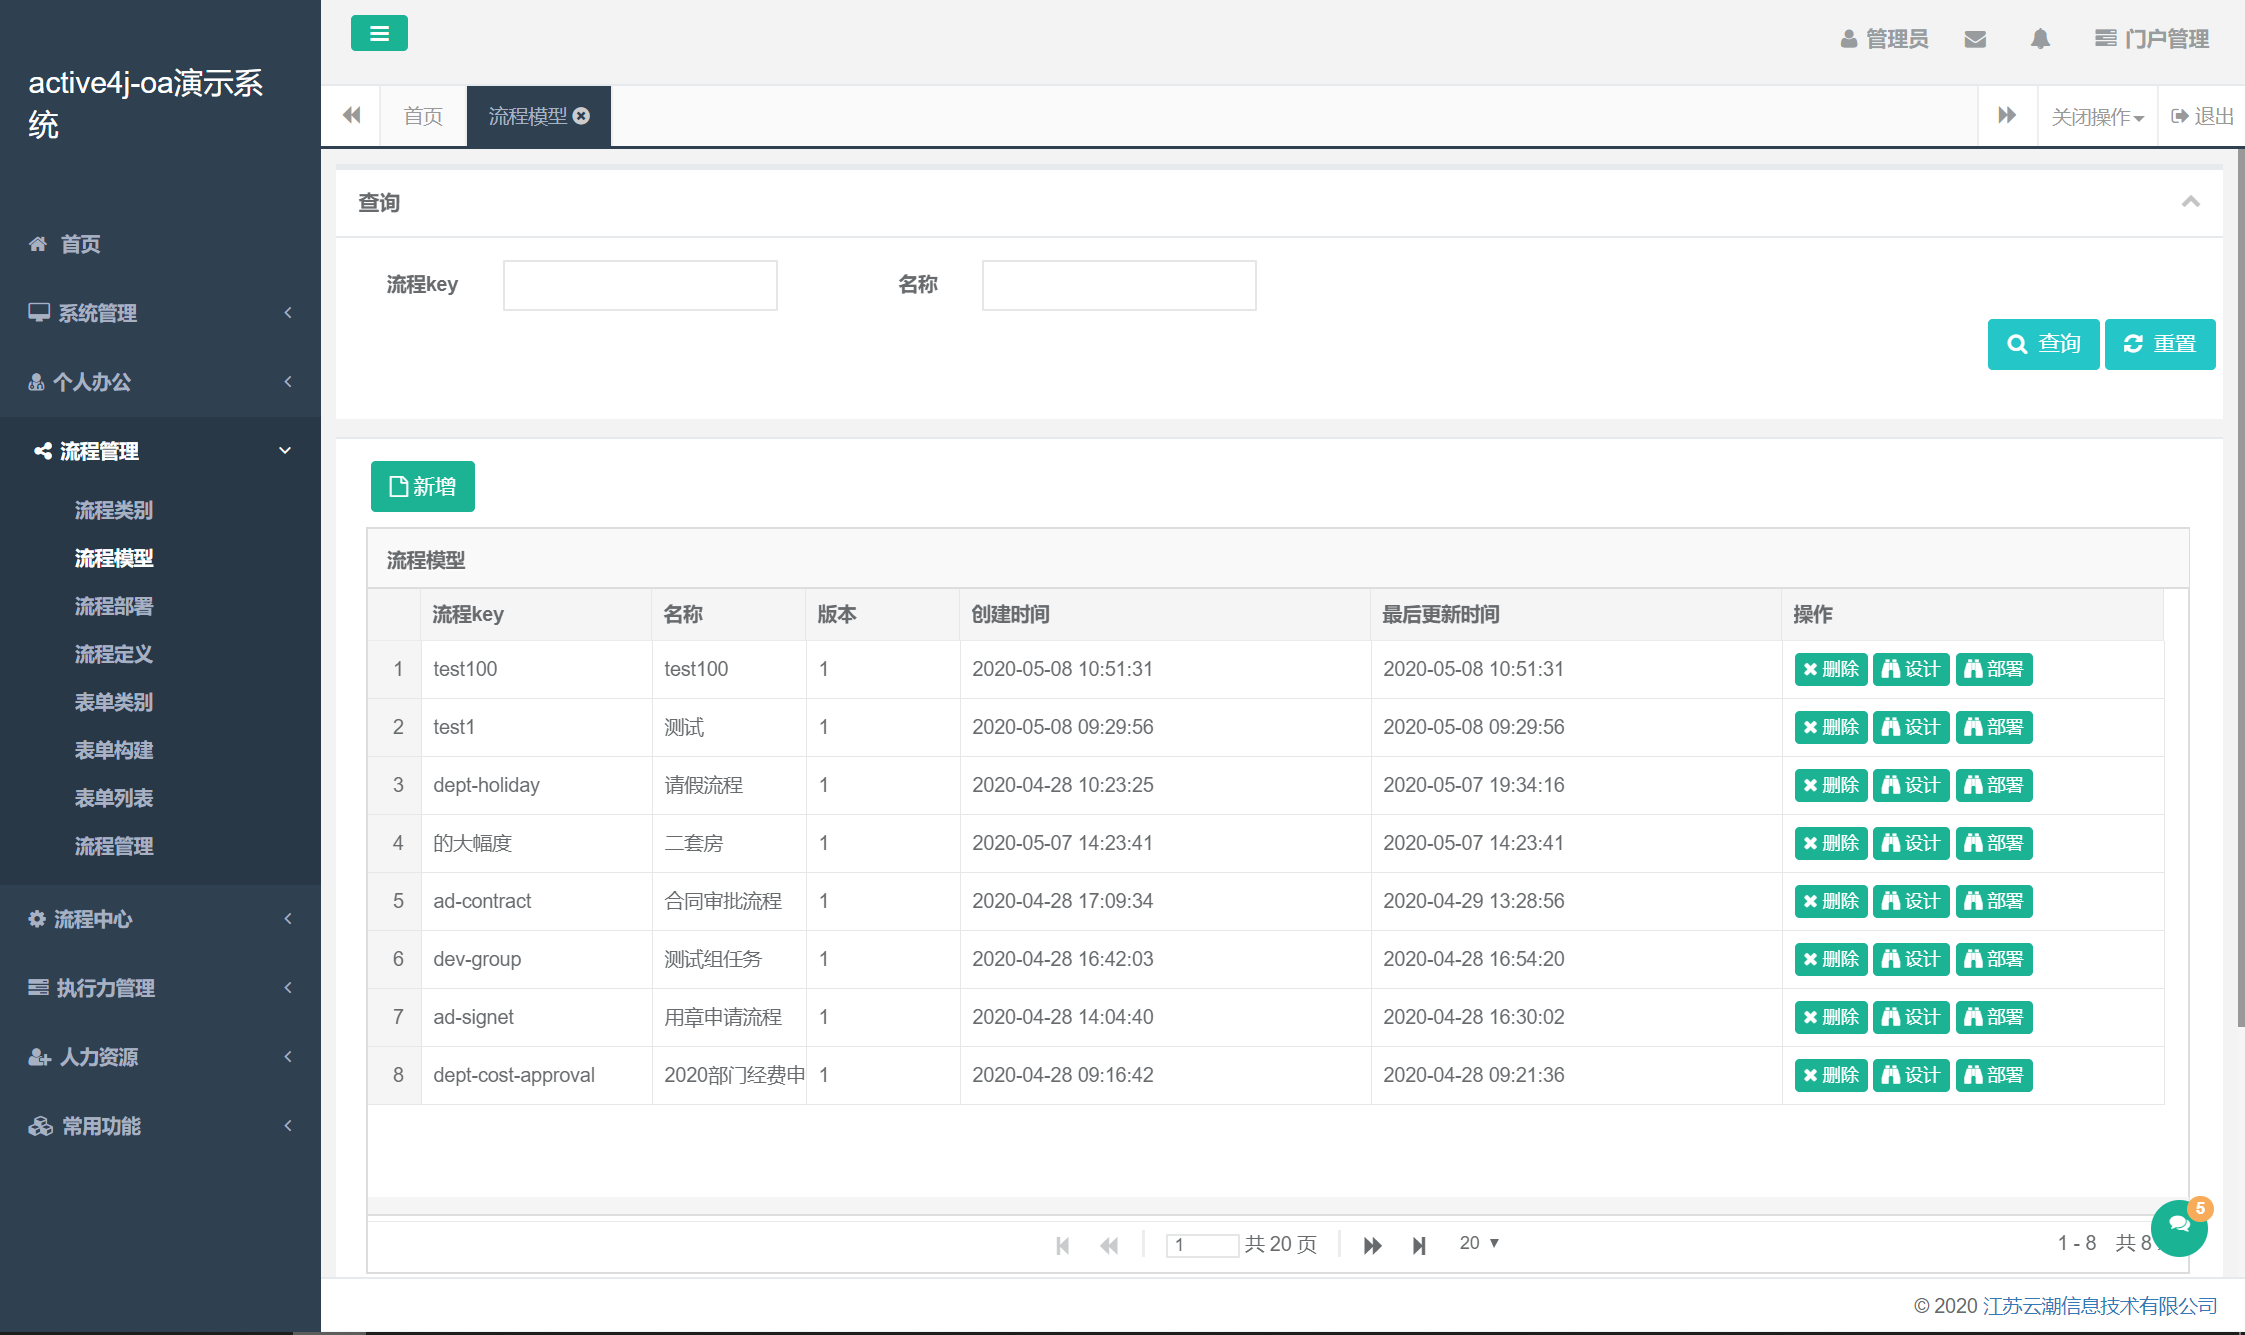Delete the test100 process model
The width and height of the screenshot is (2245, 1335).
1830,669
